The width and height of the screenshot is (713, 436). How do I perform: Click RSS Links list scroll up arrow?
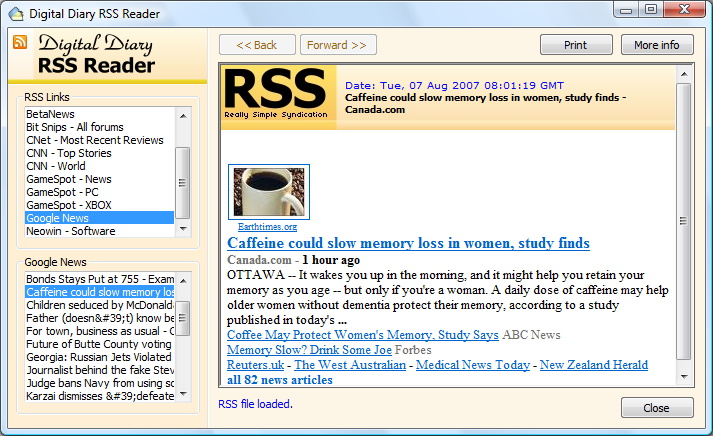click(183, 116)
